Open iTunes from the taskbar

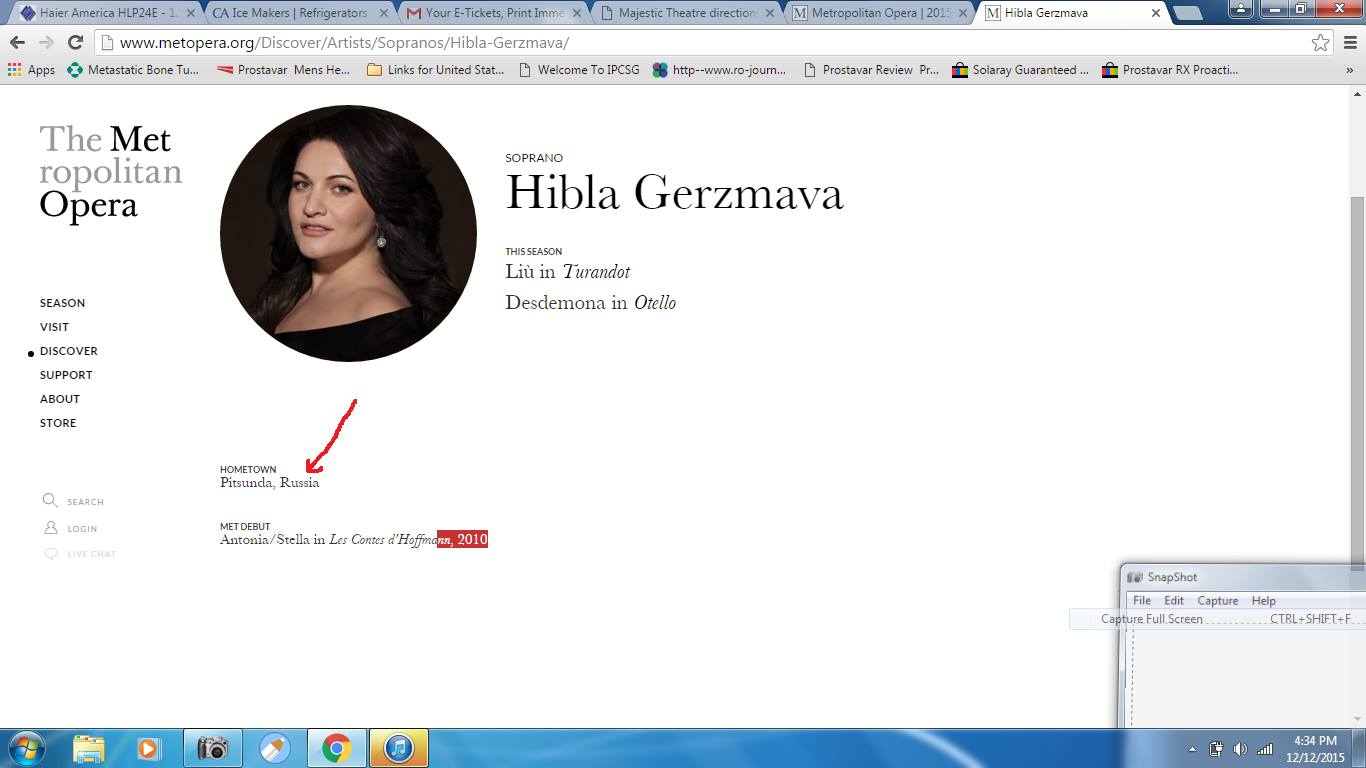(398, 748)
